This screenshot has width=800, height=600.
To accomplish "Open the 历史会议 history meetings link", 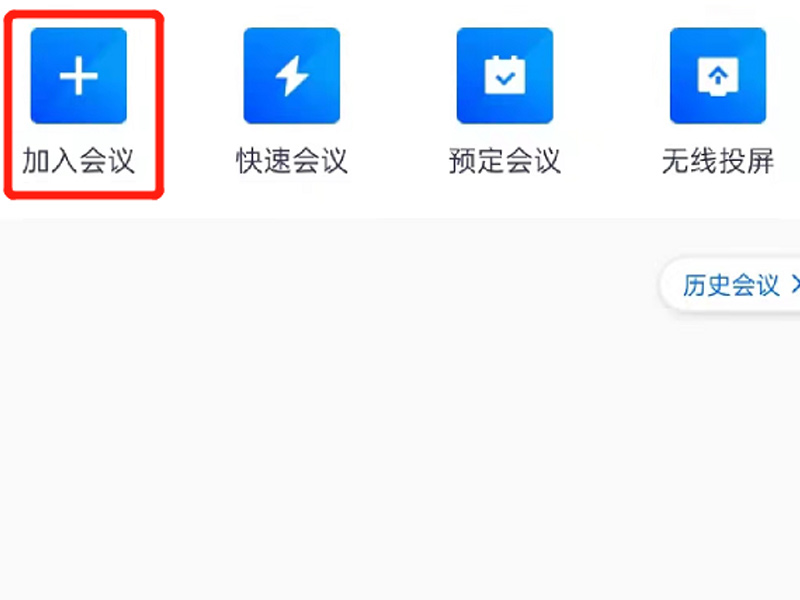I will pos(731,285).
